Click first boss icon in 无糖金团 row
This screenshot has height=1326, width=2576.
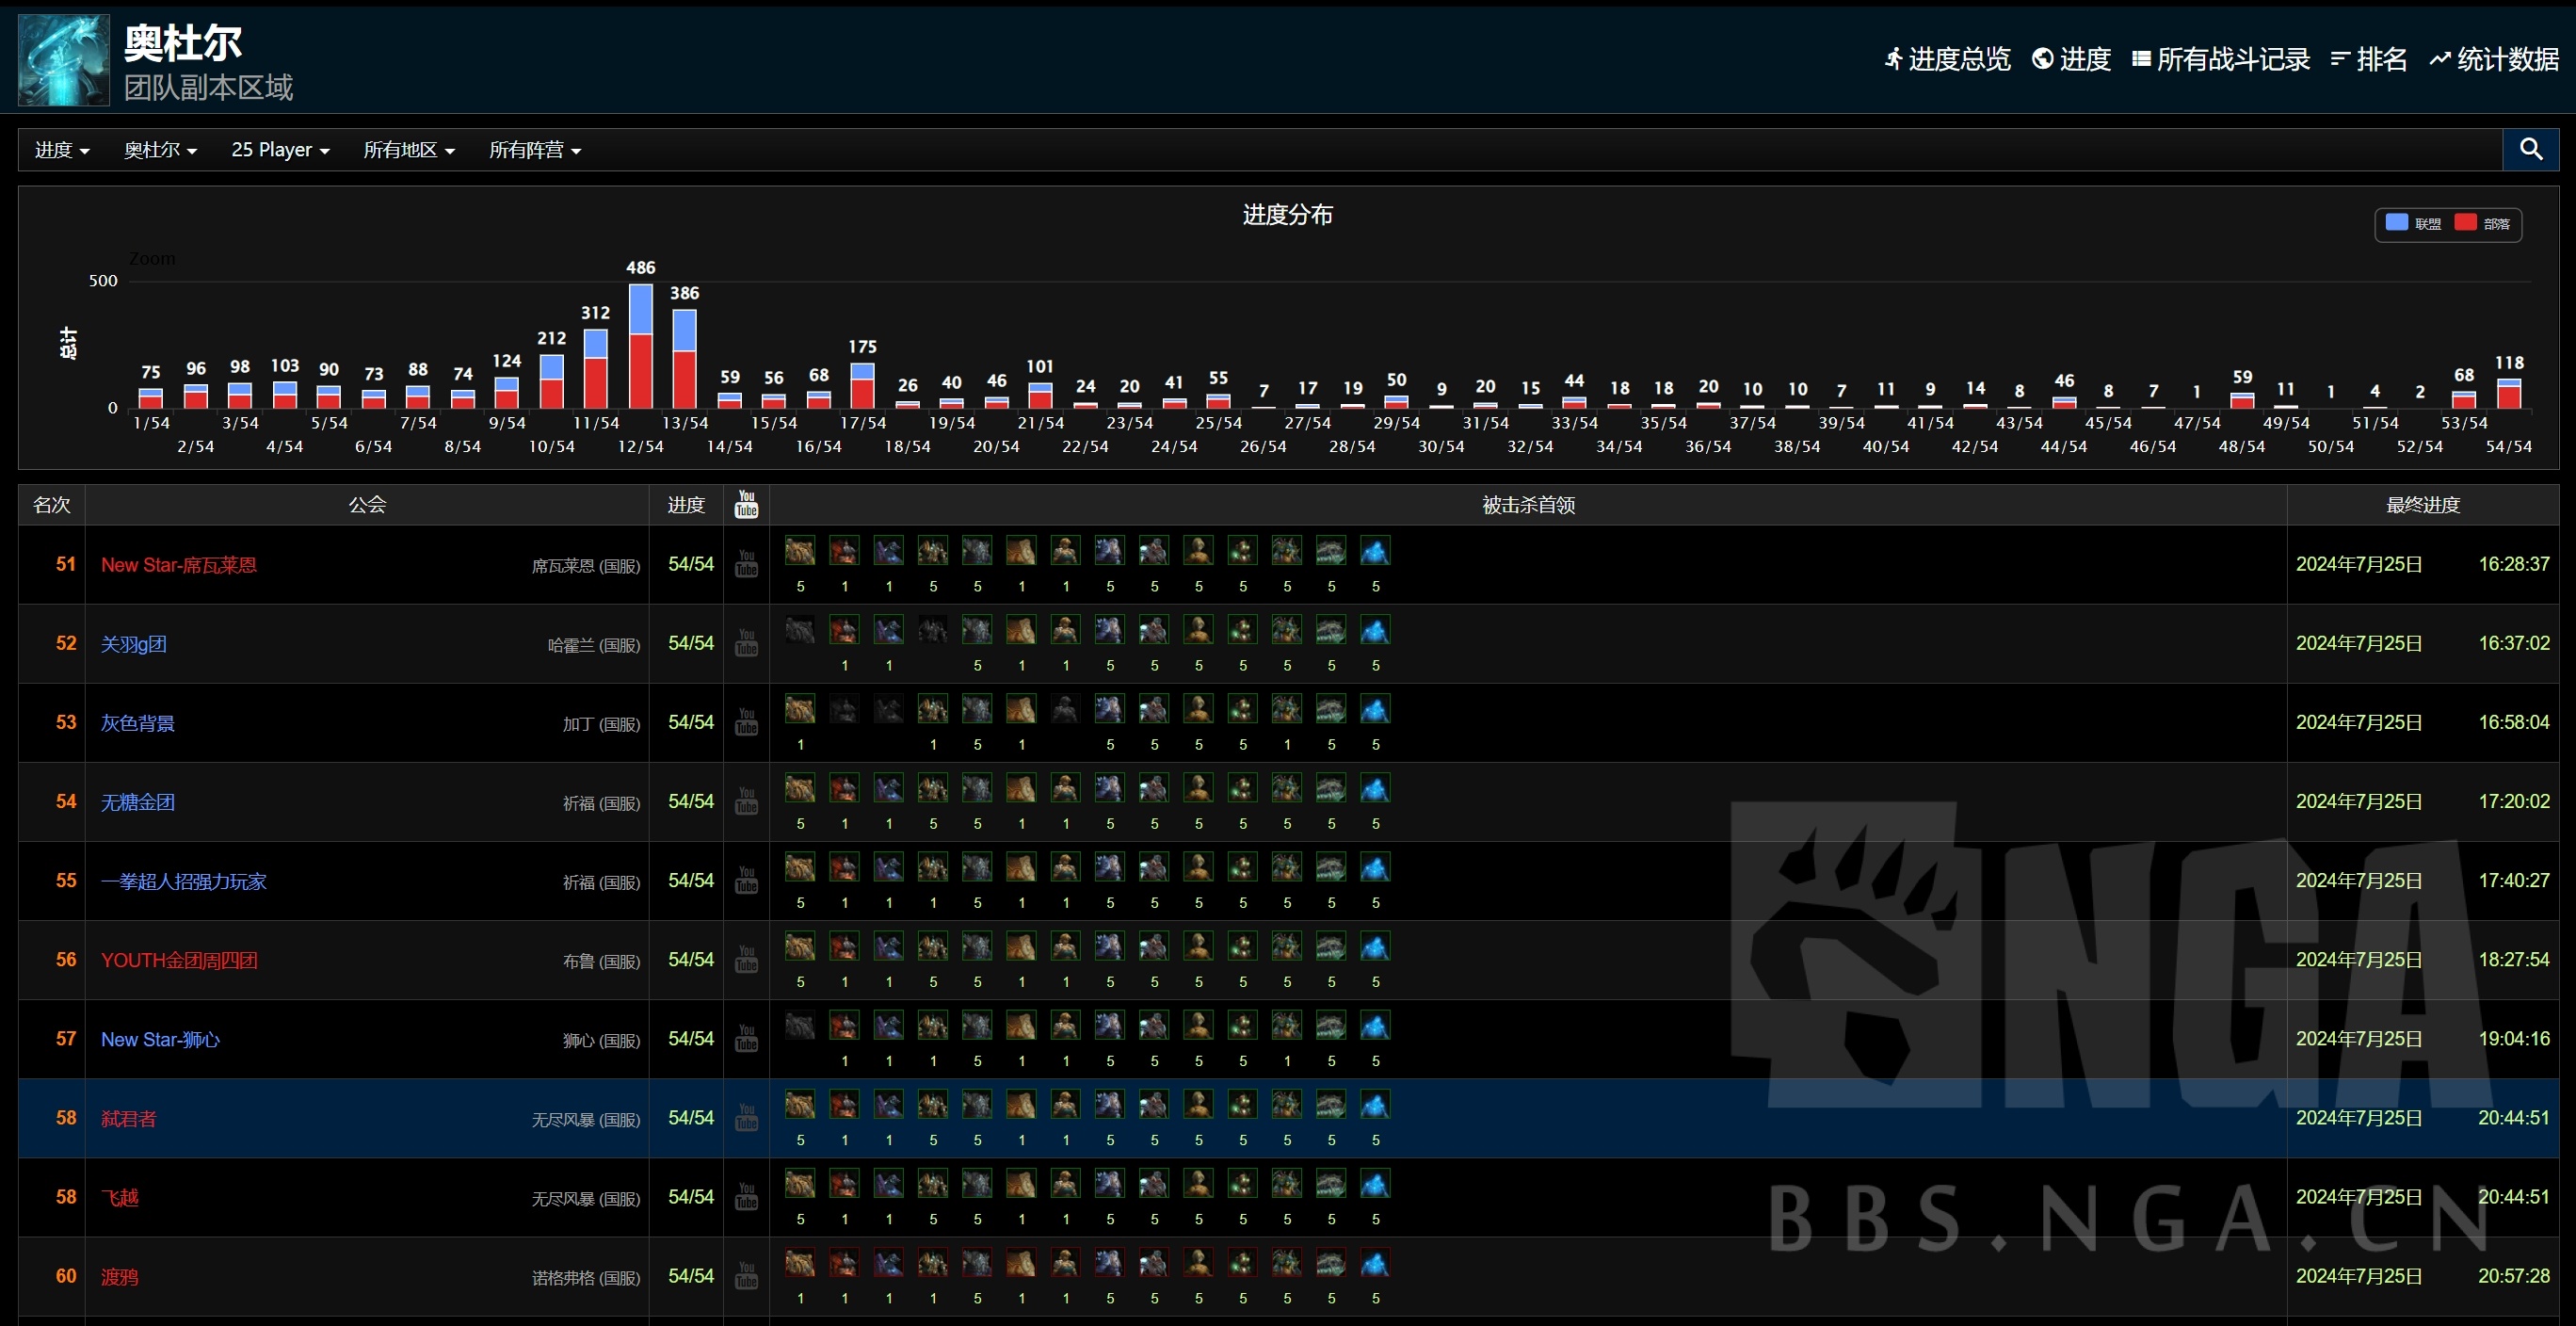[799, 789]
